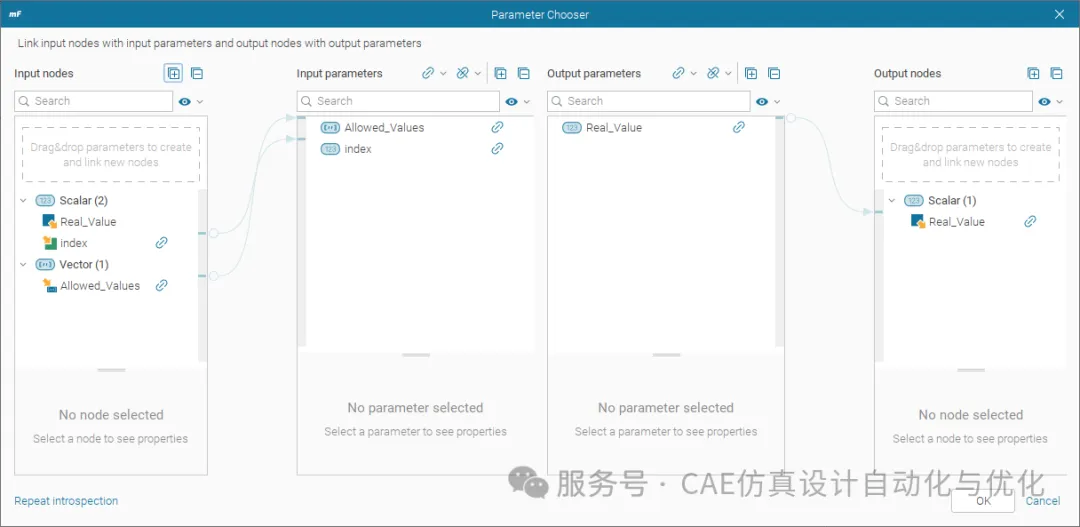
Task: Click the Output nodes drag&drop area
Action: pos(970,154)
